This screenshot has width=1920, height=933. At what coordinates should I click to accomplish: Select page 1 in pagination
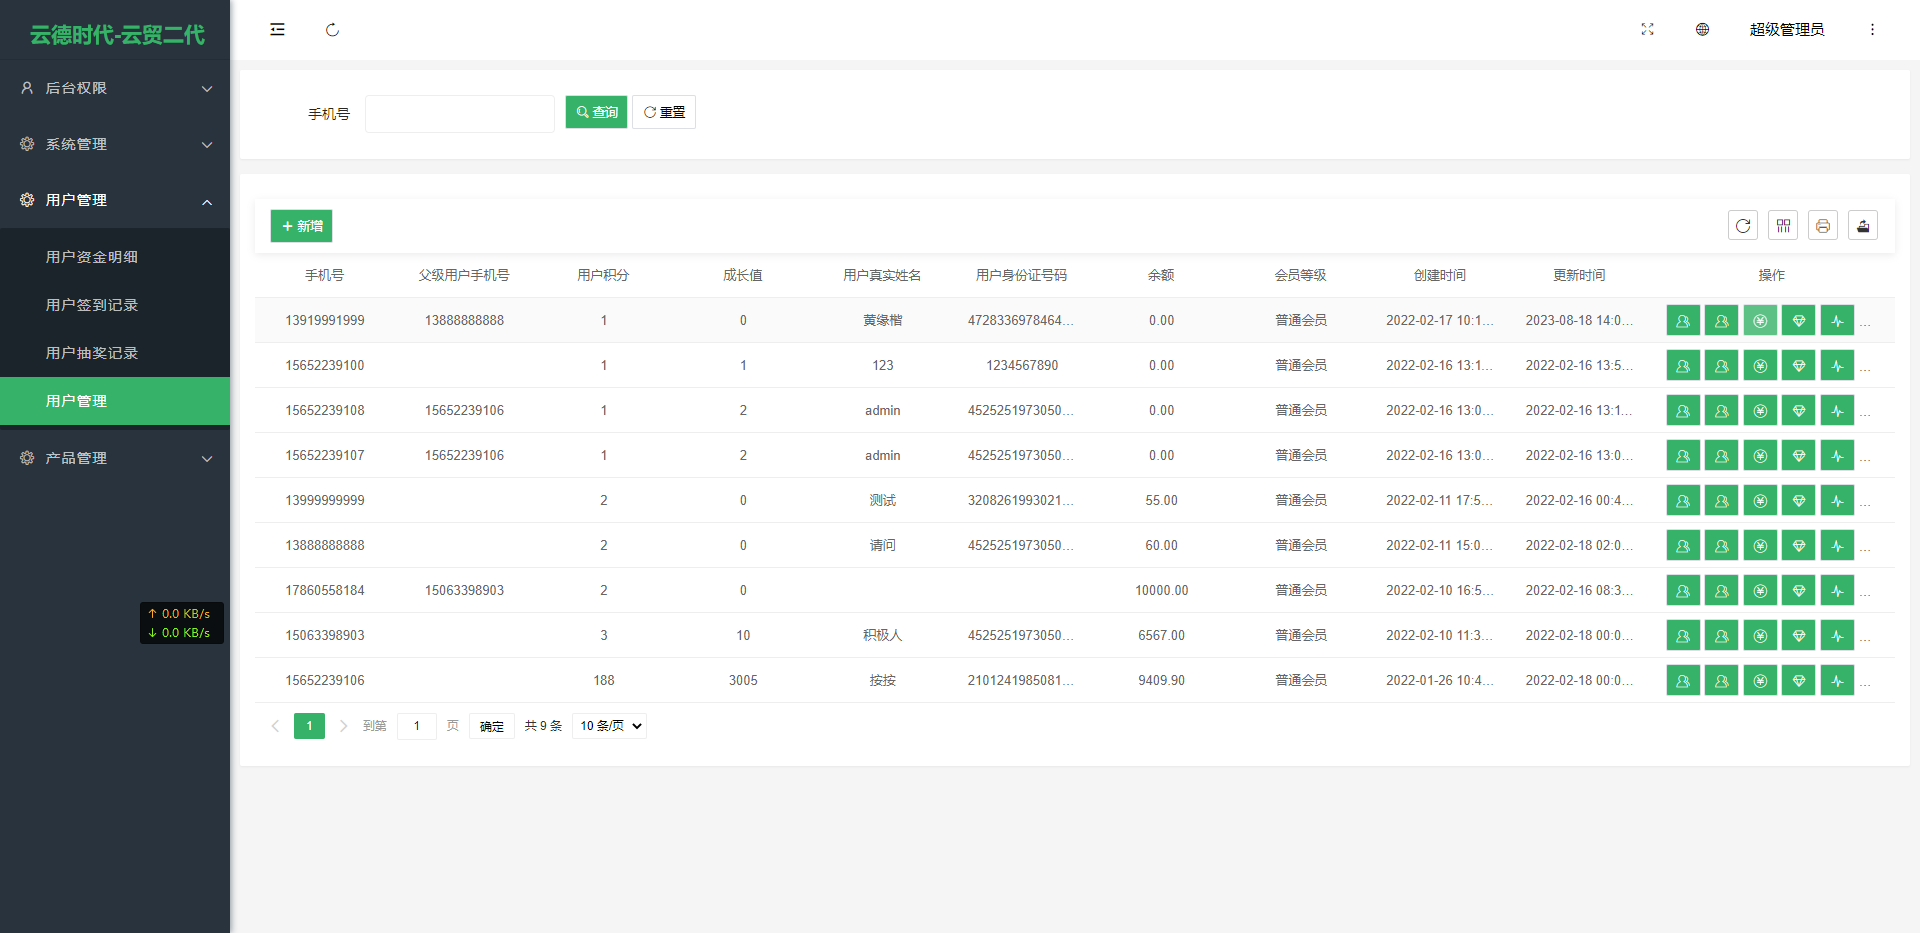click(309, 726)
